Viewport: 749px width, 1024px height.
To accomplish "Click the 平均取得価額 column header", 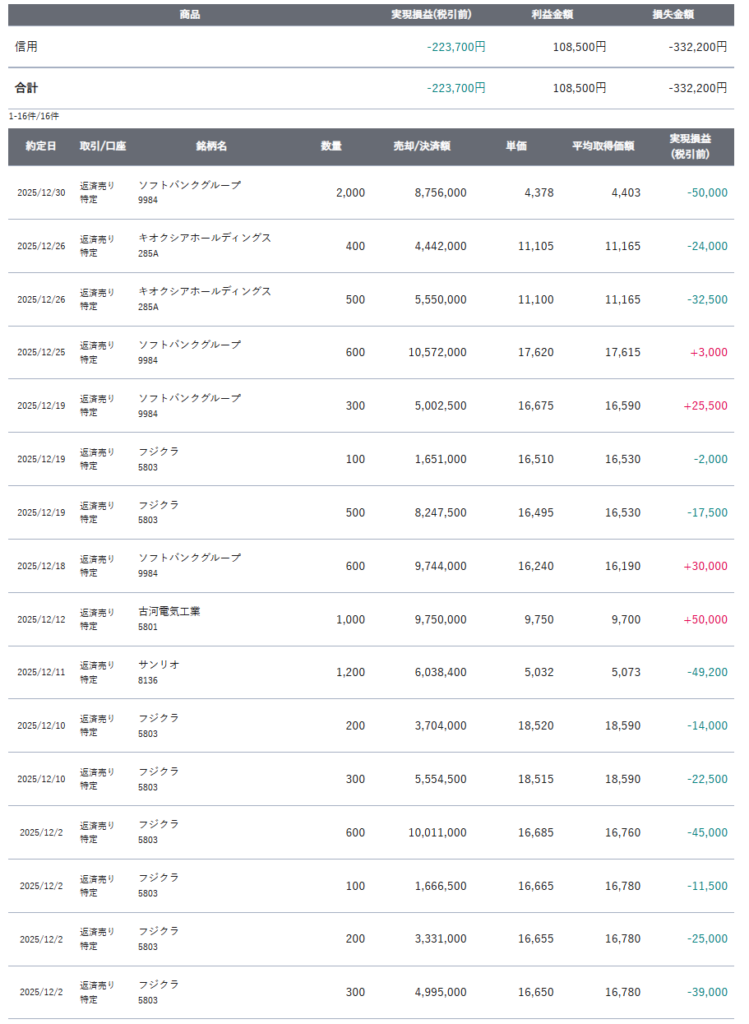I will point(603,146).
